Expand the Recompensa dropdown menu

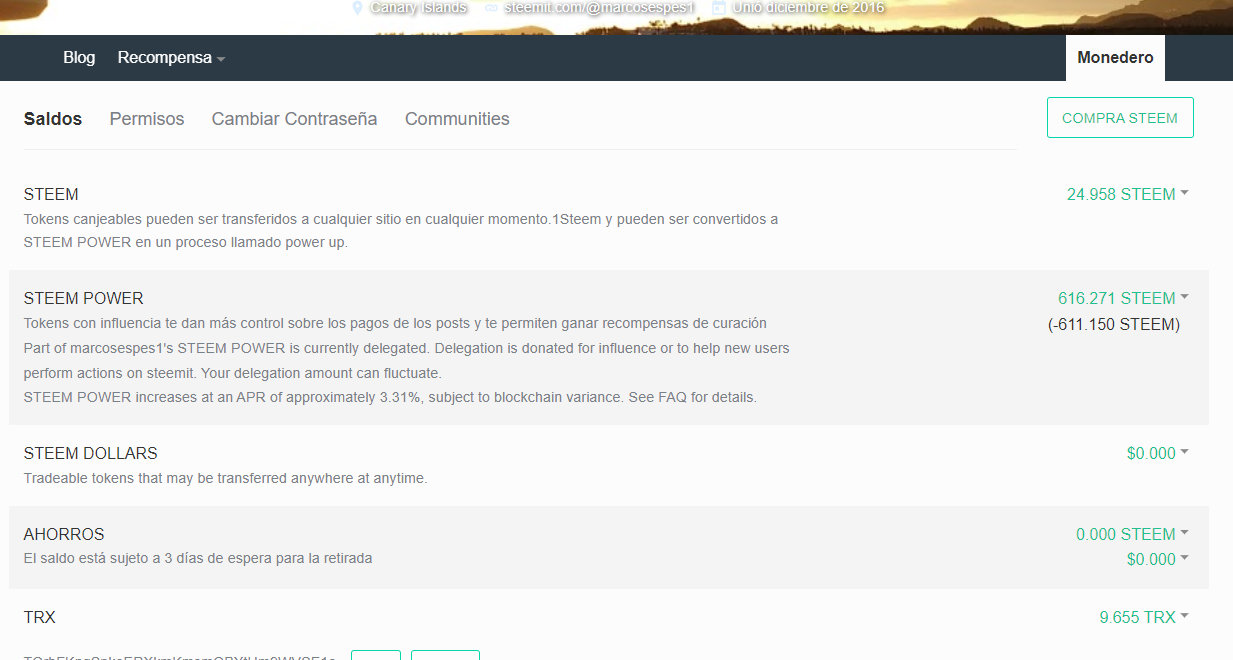(171, 58)
